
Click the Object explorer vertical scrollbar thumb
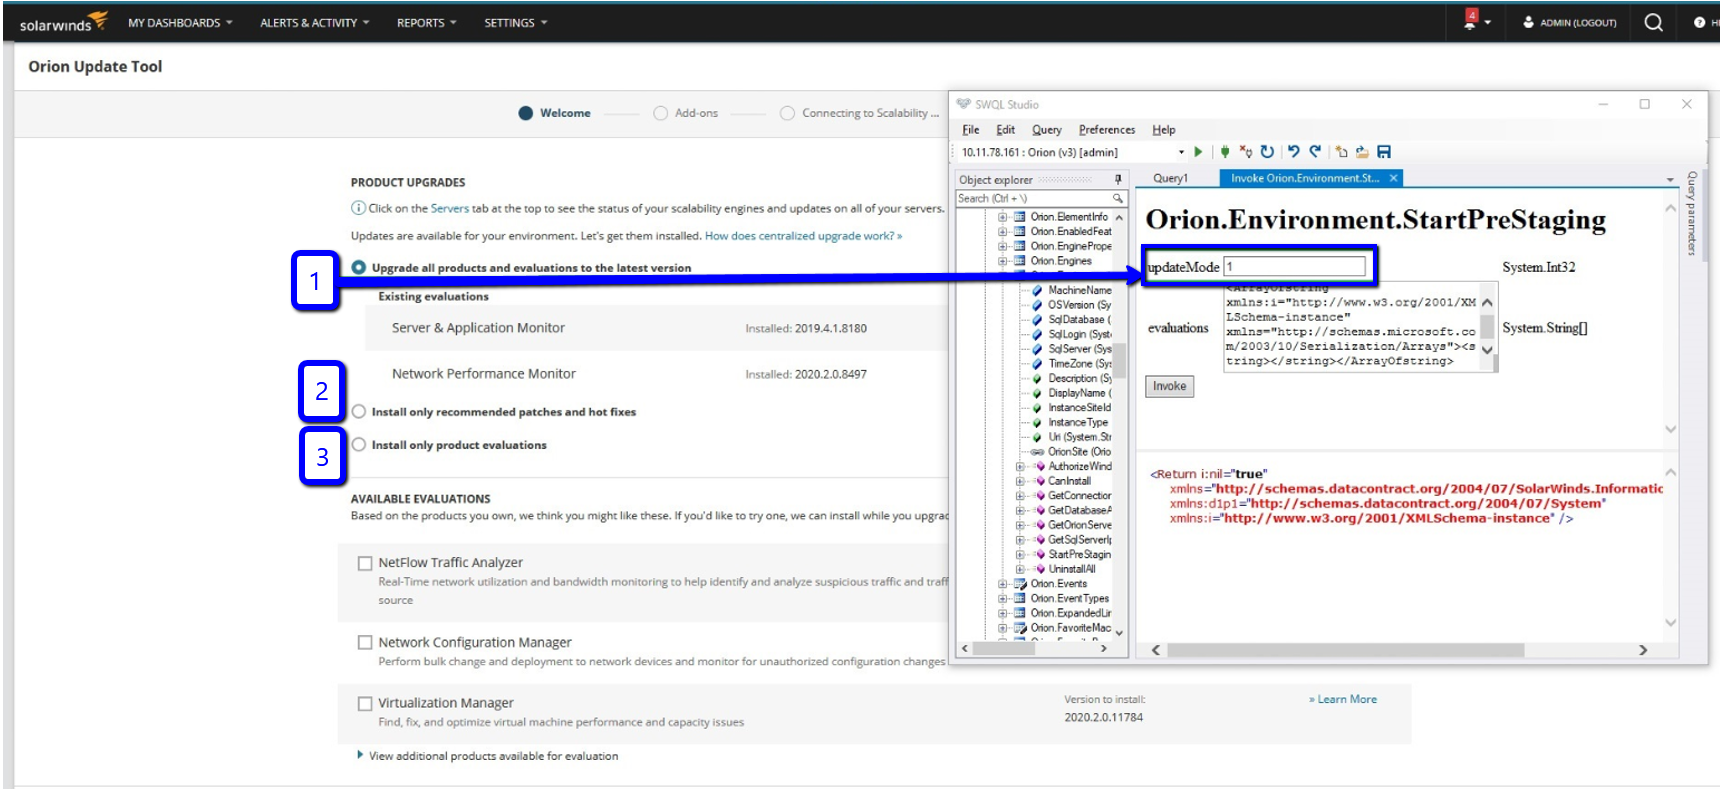click(1119, 360)
